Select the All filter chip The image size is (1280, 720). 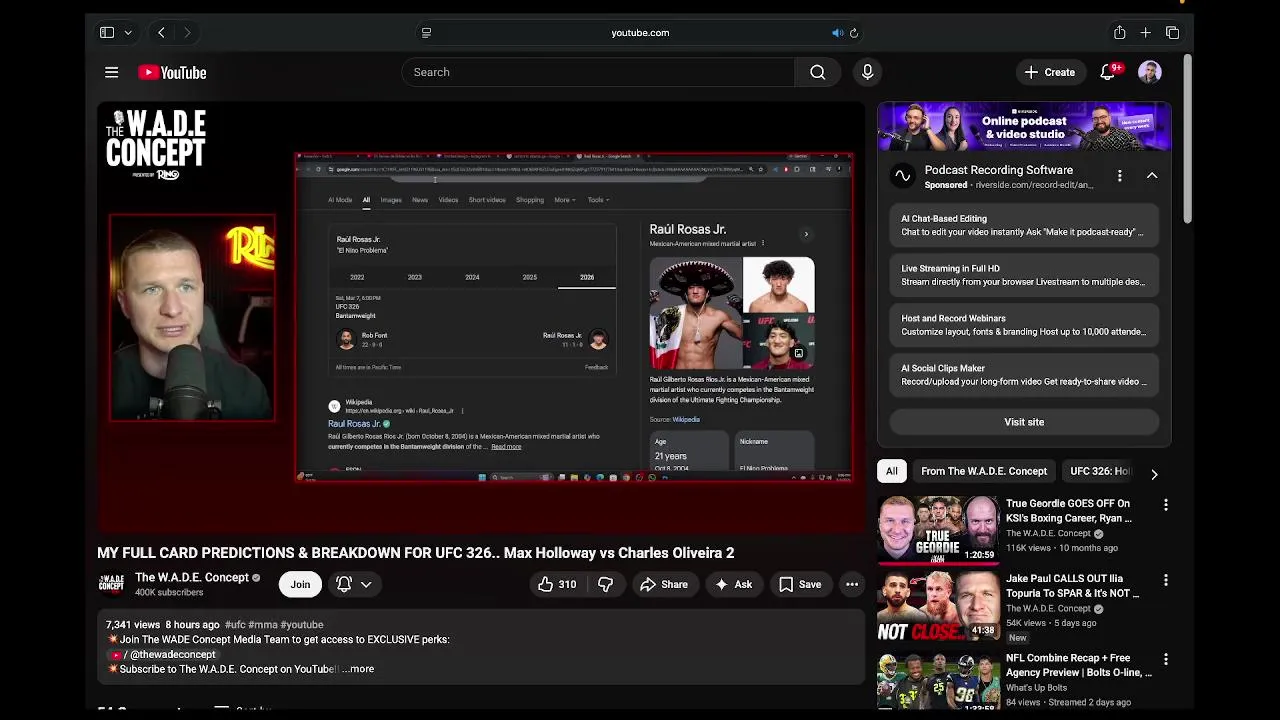point(891,471)
